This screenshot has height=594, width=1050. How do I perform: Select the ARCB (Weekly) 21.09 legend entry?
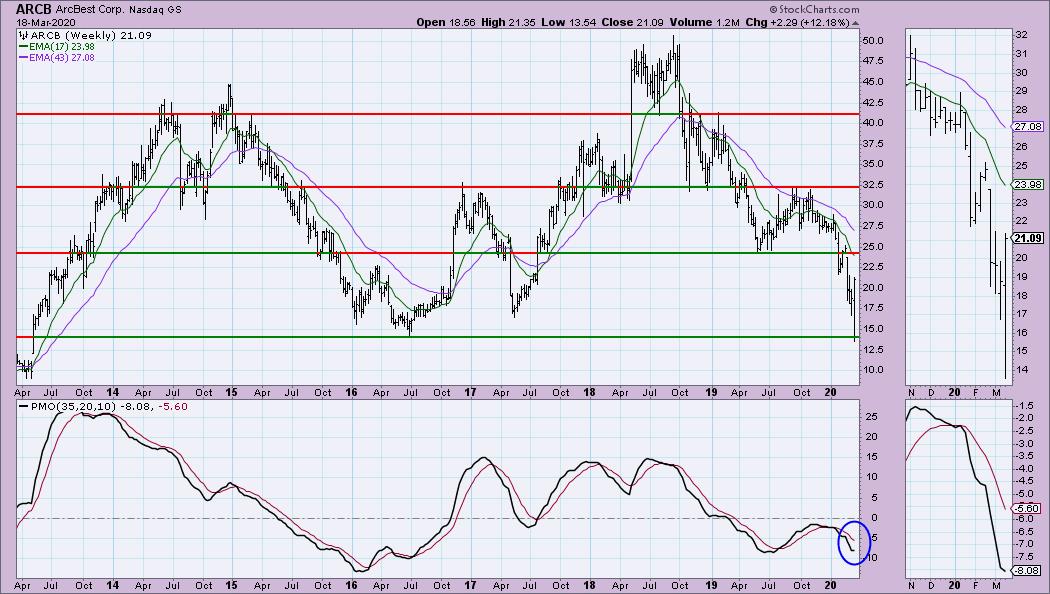point(90,35)
